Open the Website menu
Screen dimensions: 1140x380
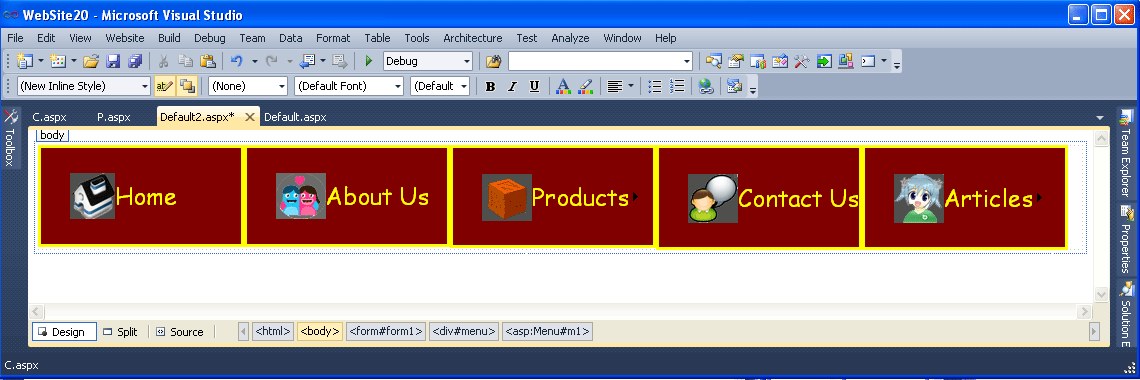tap(125, 38)
